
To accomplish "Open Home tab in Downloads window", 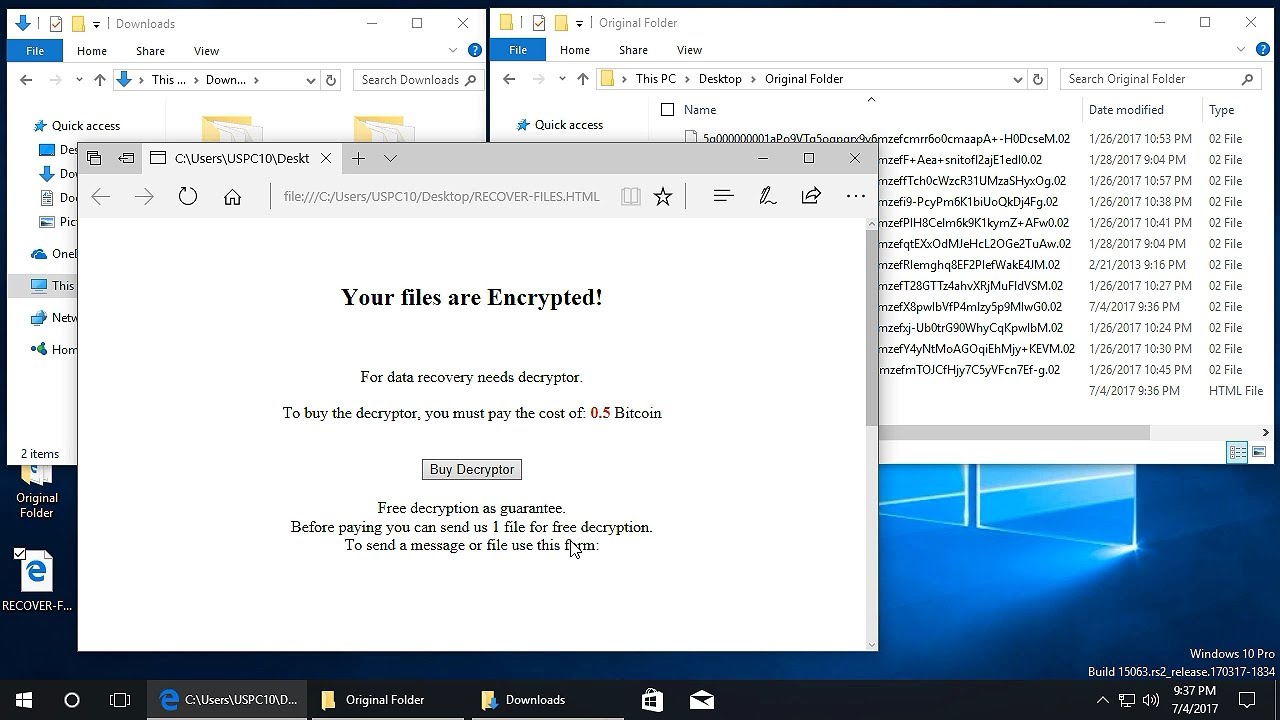I will click(92, 51).
